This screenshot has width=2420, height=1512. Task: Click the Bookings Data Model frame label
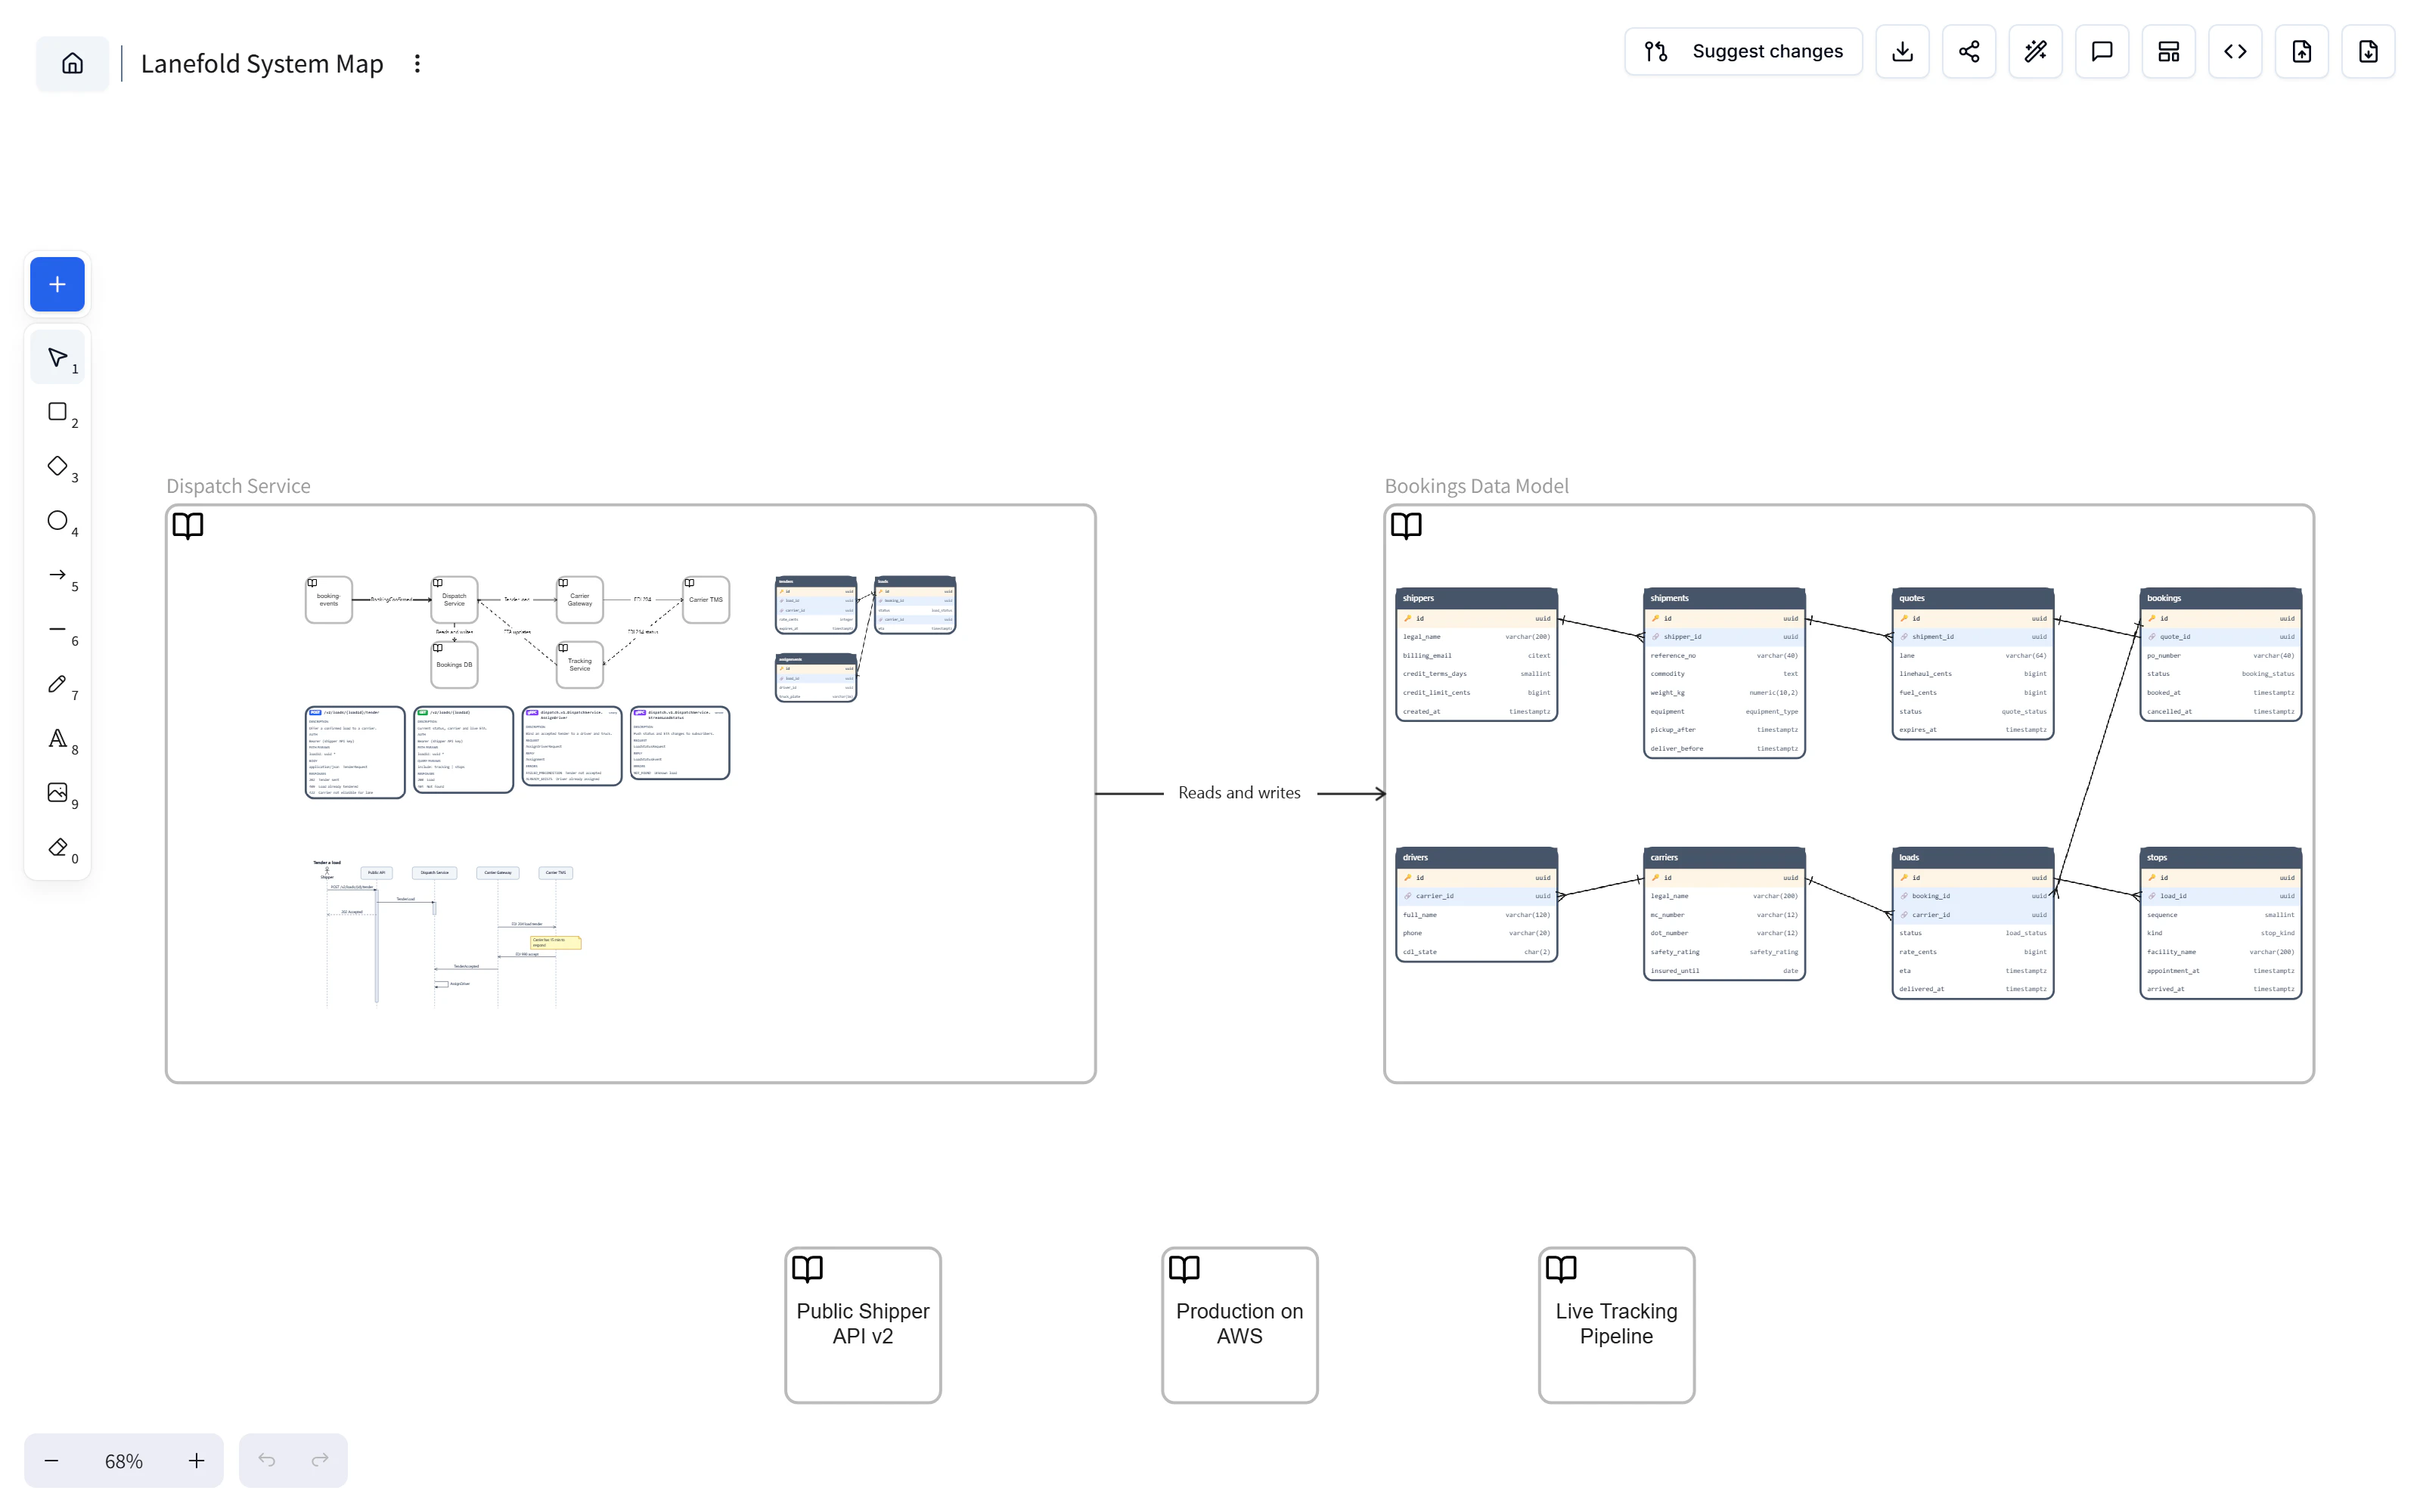tap(1476, 486)
